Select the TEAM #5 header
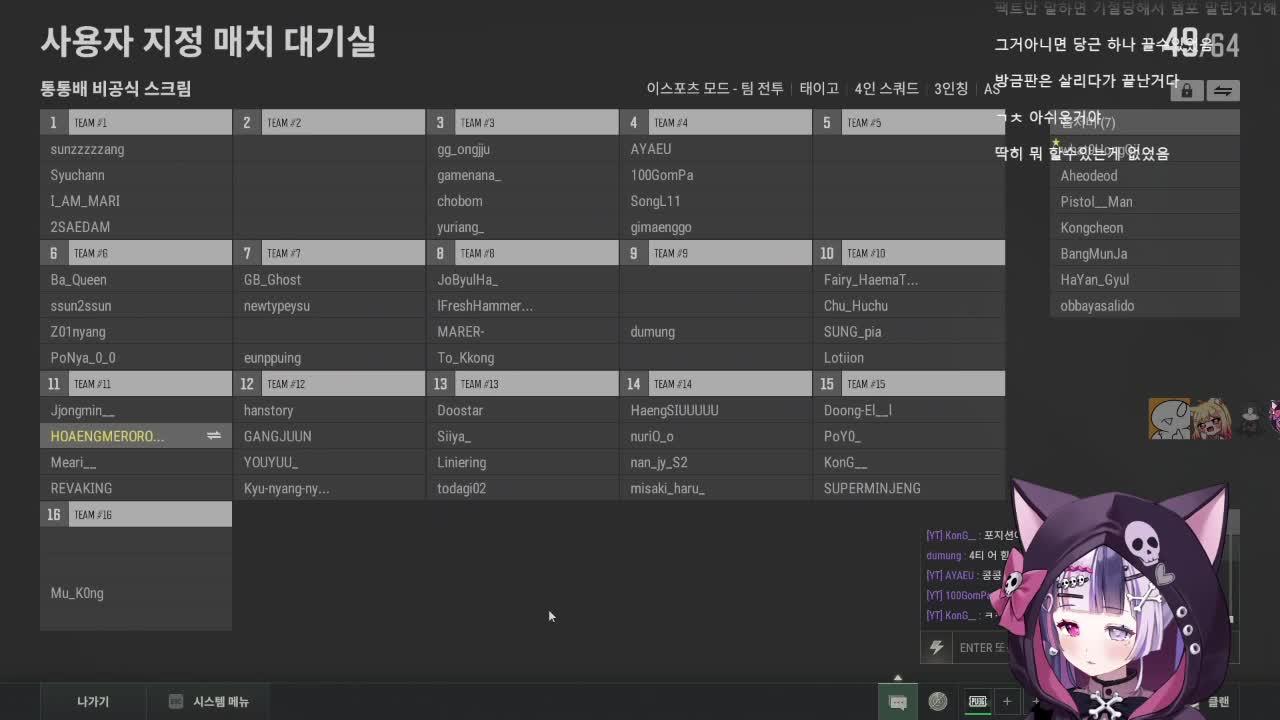This screenshot has width=1280, height=720. coord(909,122)
